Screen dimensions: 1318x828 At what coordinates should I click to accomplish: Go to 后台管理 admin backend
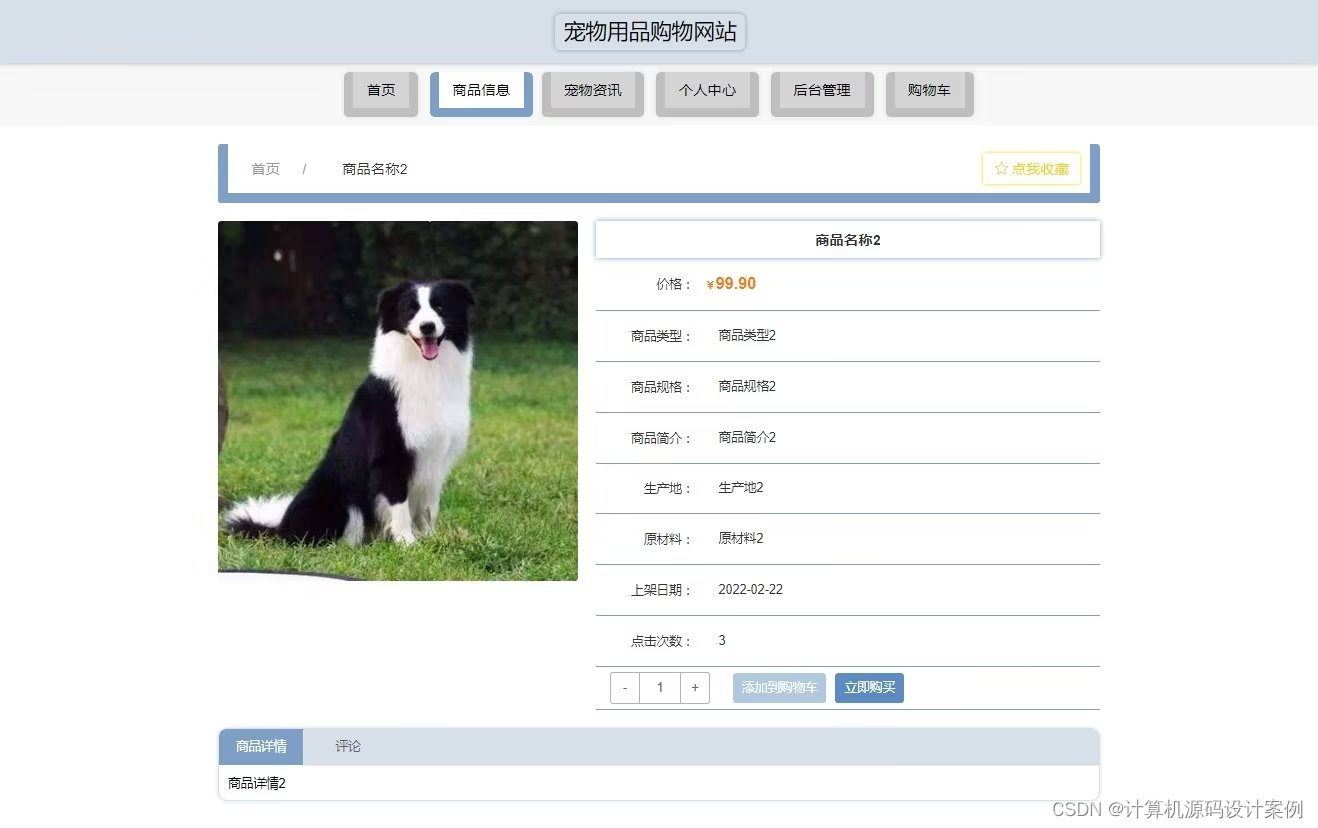pos(821,91)
